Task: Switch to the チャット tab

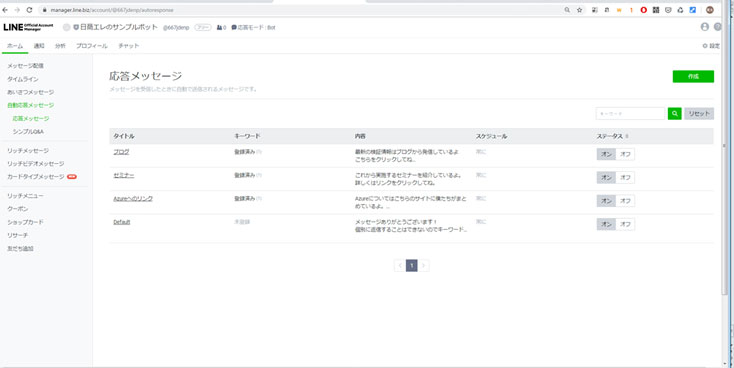Action: click(x=129, y=46)
